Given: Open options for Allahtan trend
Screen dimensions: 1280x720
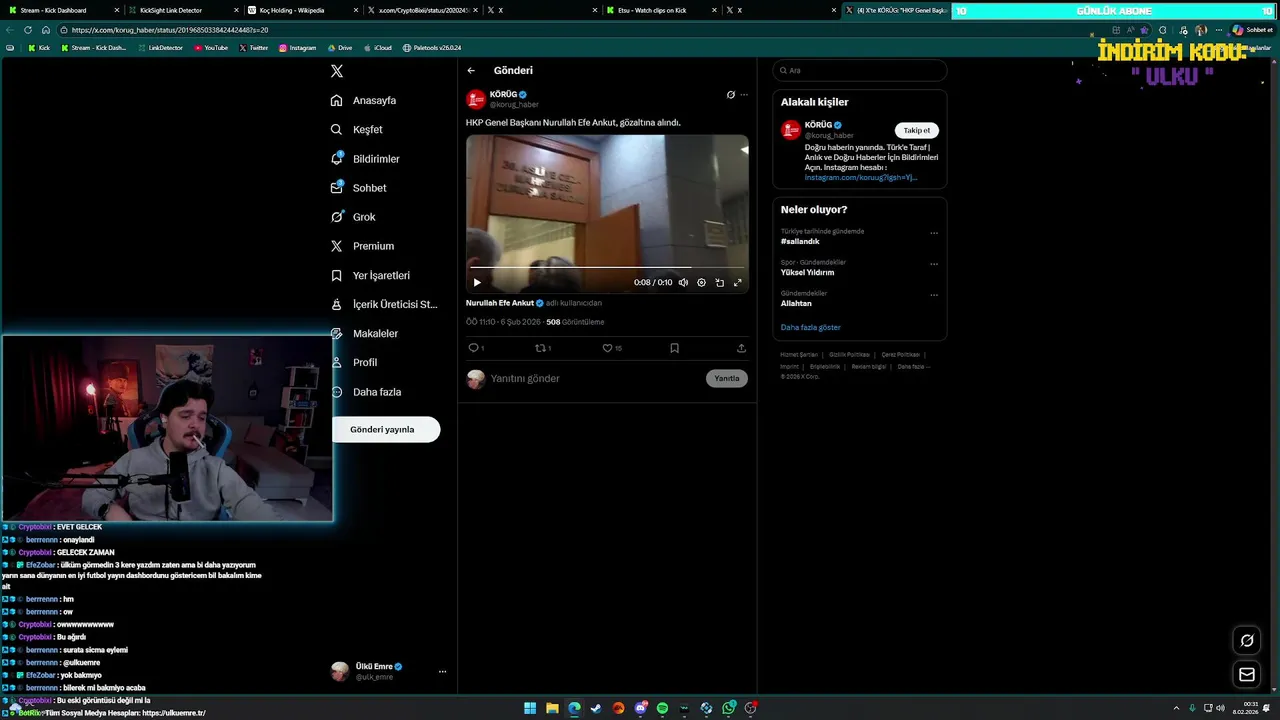Looking at the screenshot, I should pyautogui.click(x=934, y=295).
